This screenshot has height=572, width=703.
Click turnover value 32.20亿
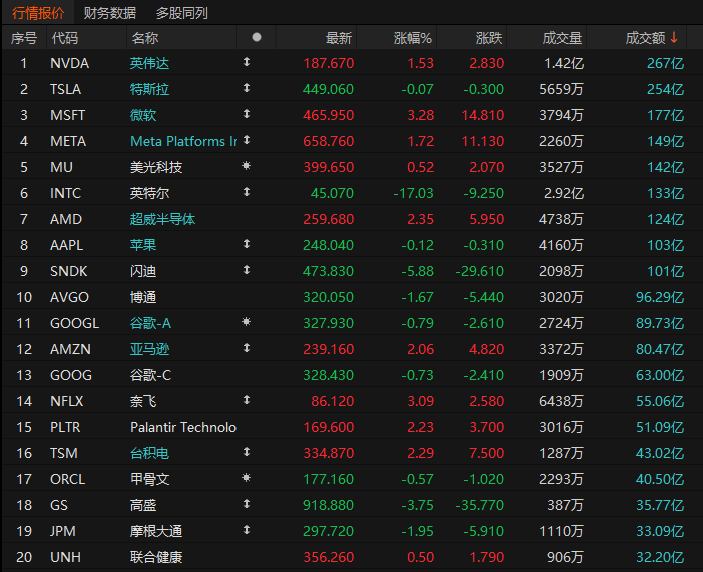pos(660,557)
